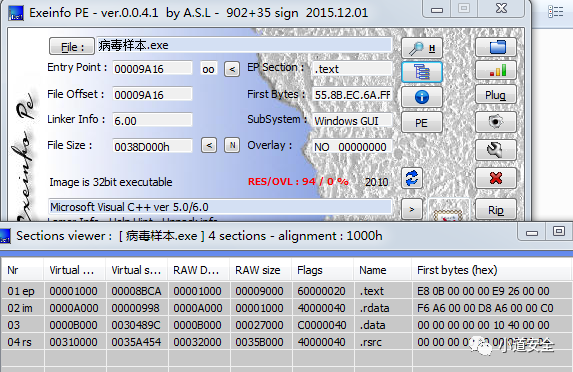Click the wrench tools icon
The image size is (573, 372).
click(496, 149)
